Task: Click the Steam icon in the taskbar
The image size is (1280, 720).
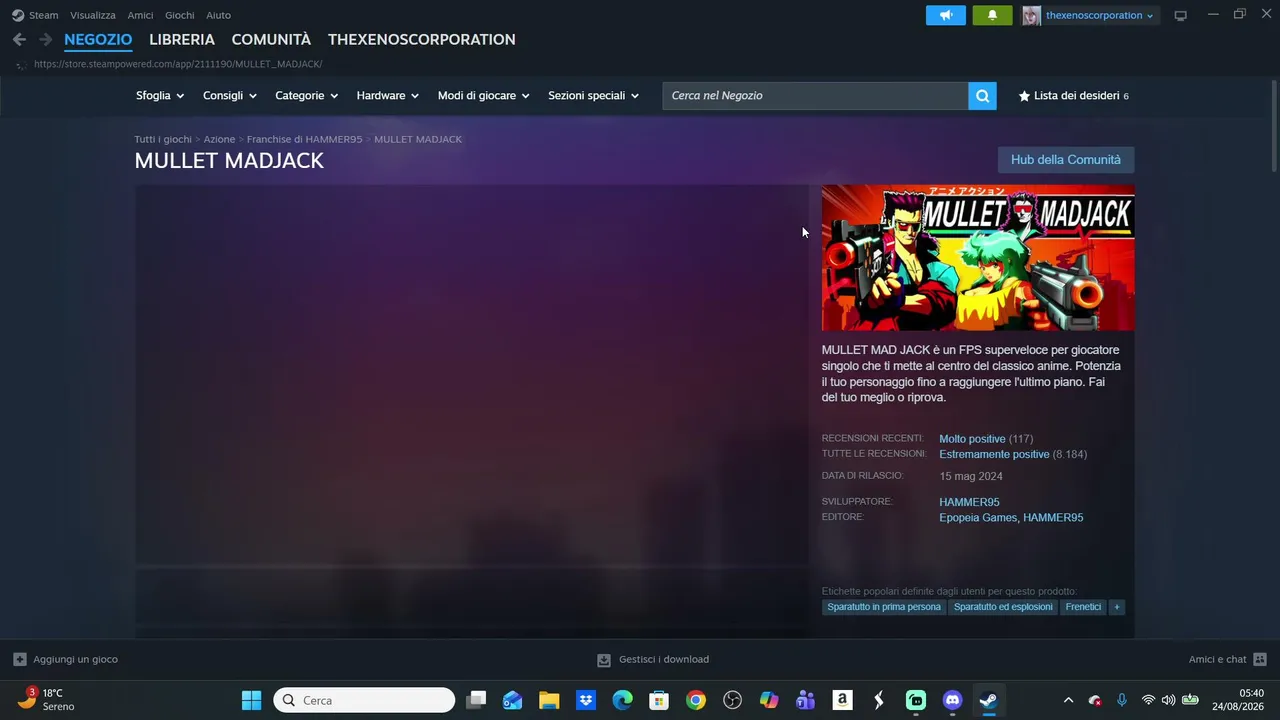Action: [988, 700]
